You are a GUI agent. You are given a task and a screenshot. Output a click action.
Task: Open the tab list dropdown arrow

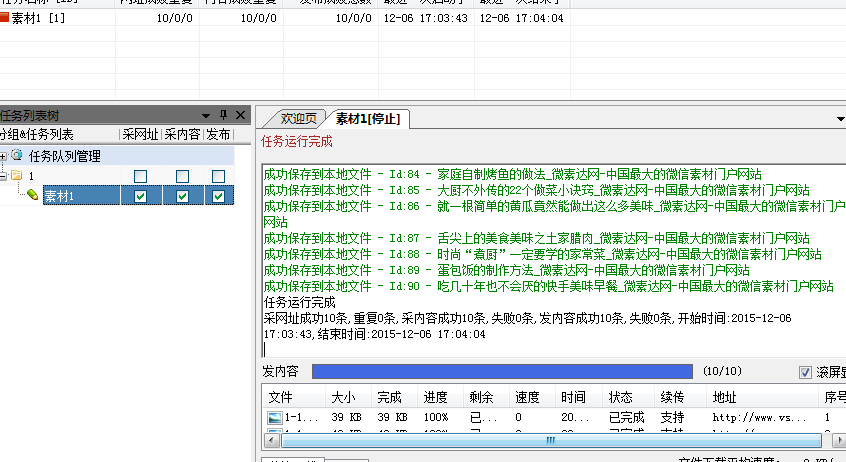(841, 119)
